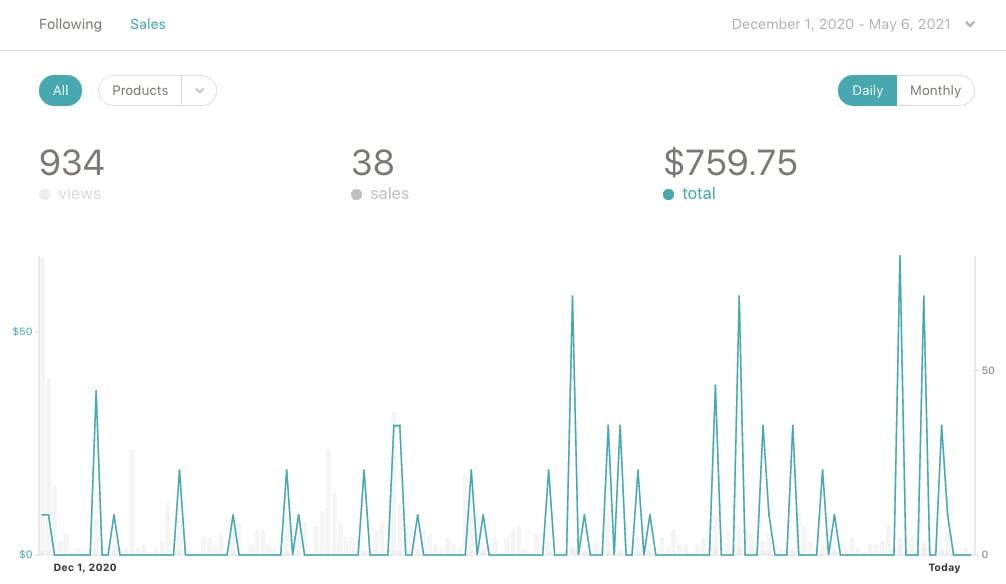This screenshot has height=584, width=1006.
Task: Select the Daily view toggle
Action: tap(867, 90)
